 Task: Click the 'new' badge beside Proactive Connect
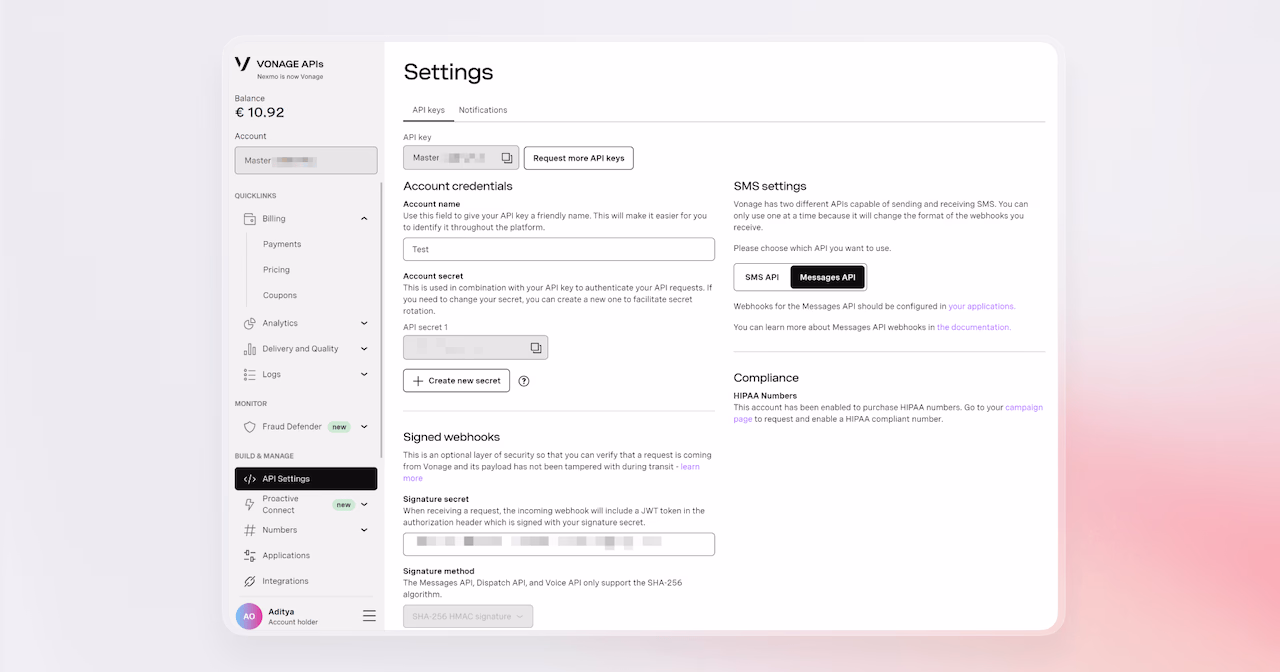pyautogui.click(x=344, y=505)
